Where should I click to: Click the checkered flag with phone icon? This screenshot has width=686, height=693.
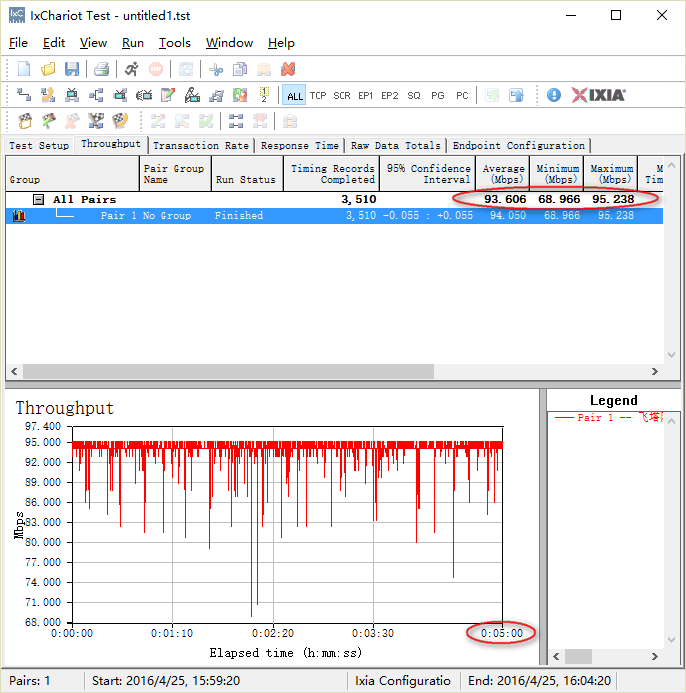pos(120,120)
